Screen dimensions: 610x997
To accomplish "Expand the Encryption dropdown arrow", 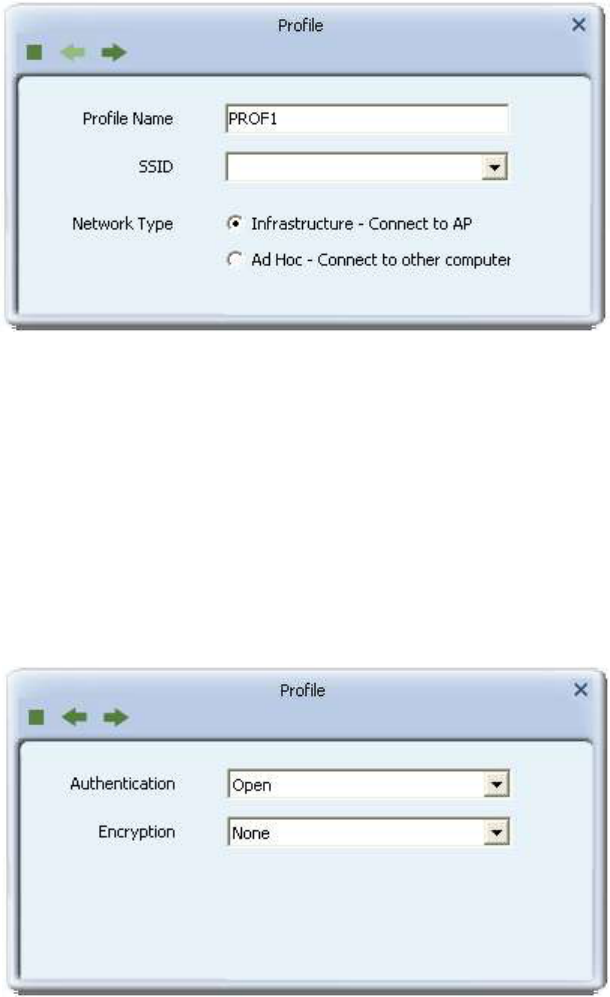I will pyautogui.click(x=496, y=832).
